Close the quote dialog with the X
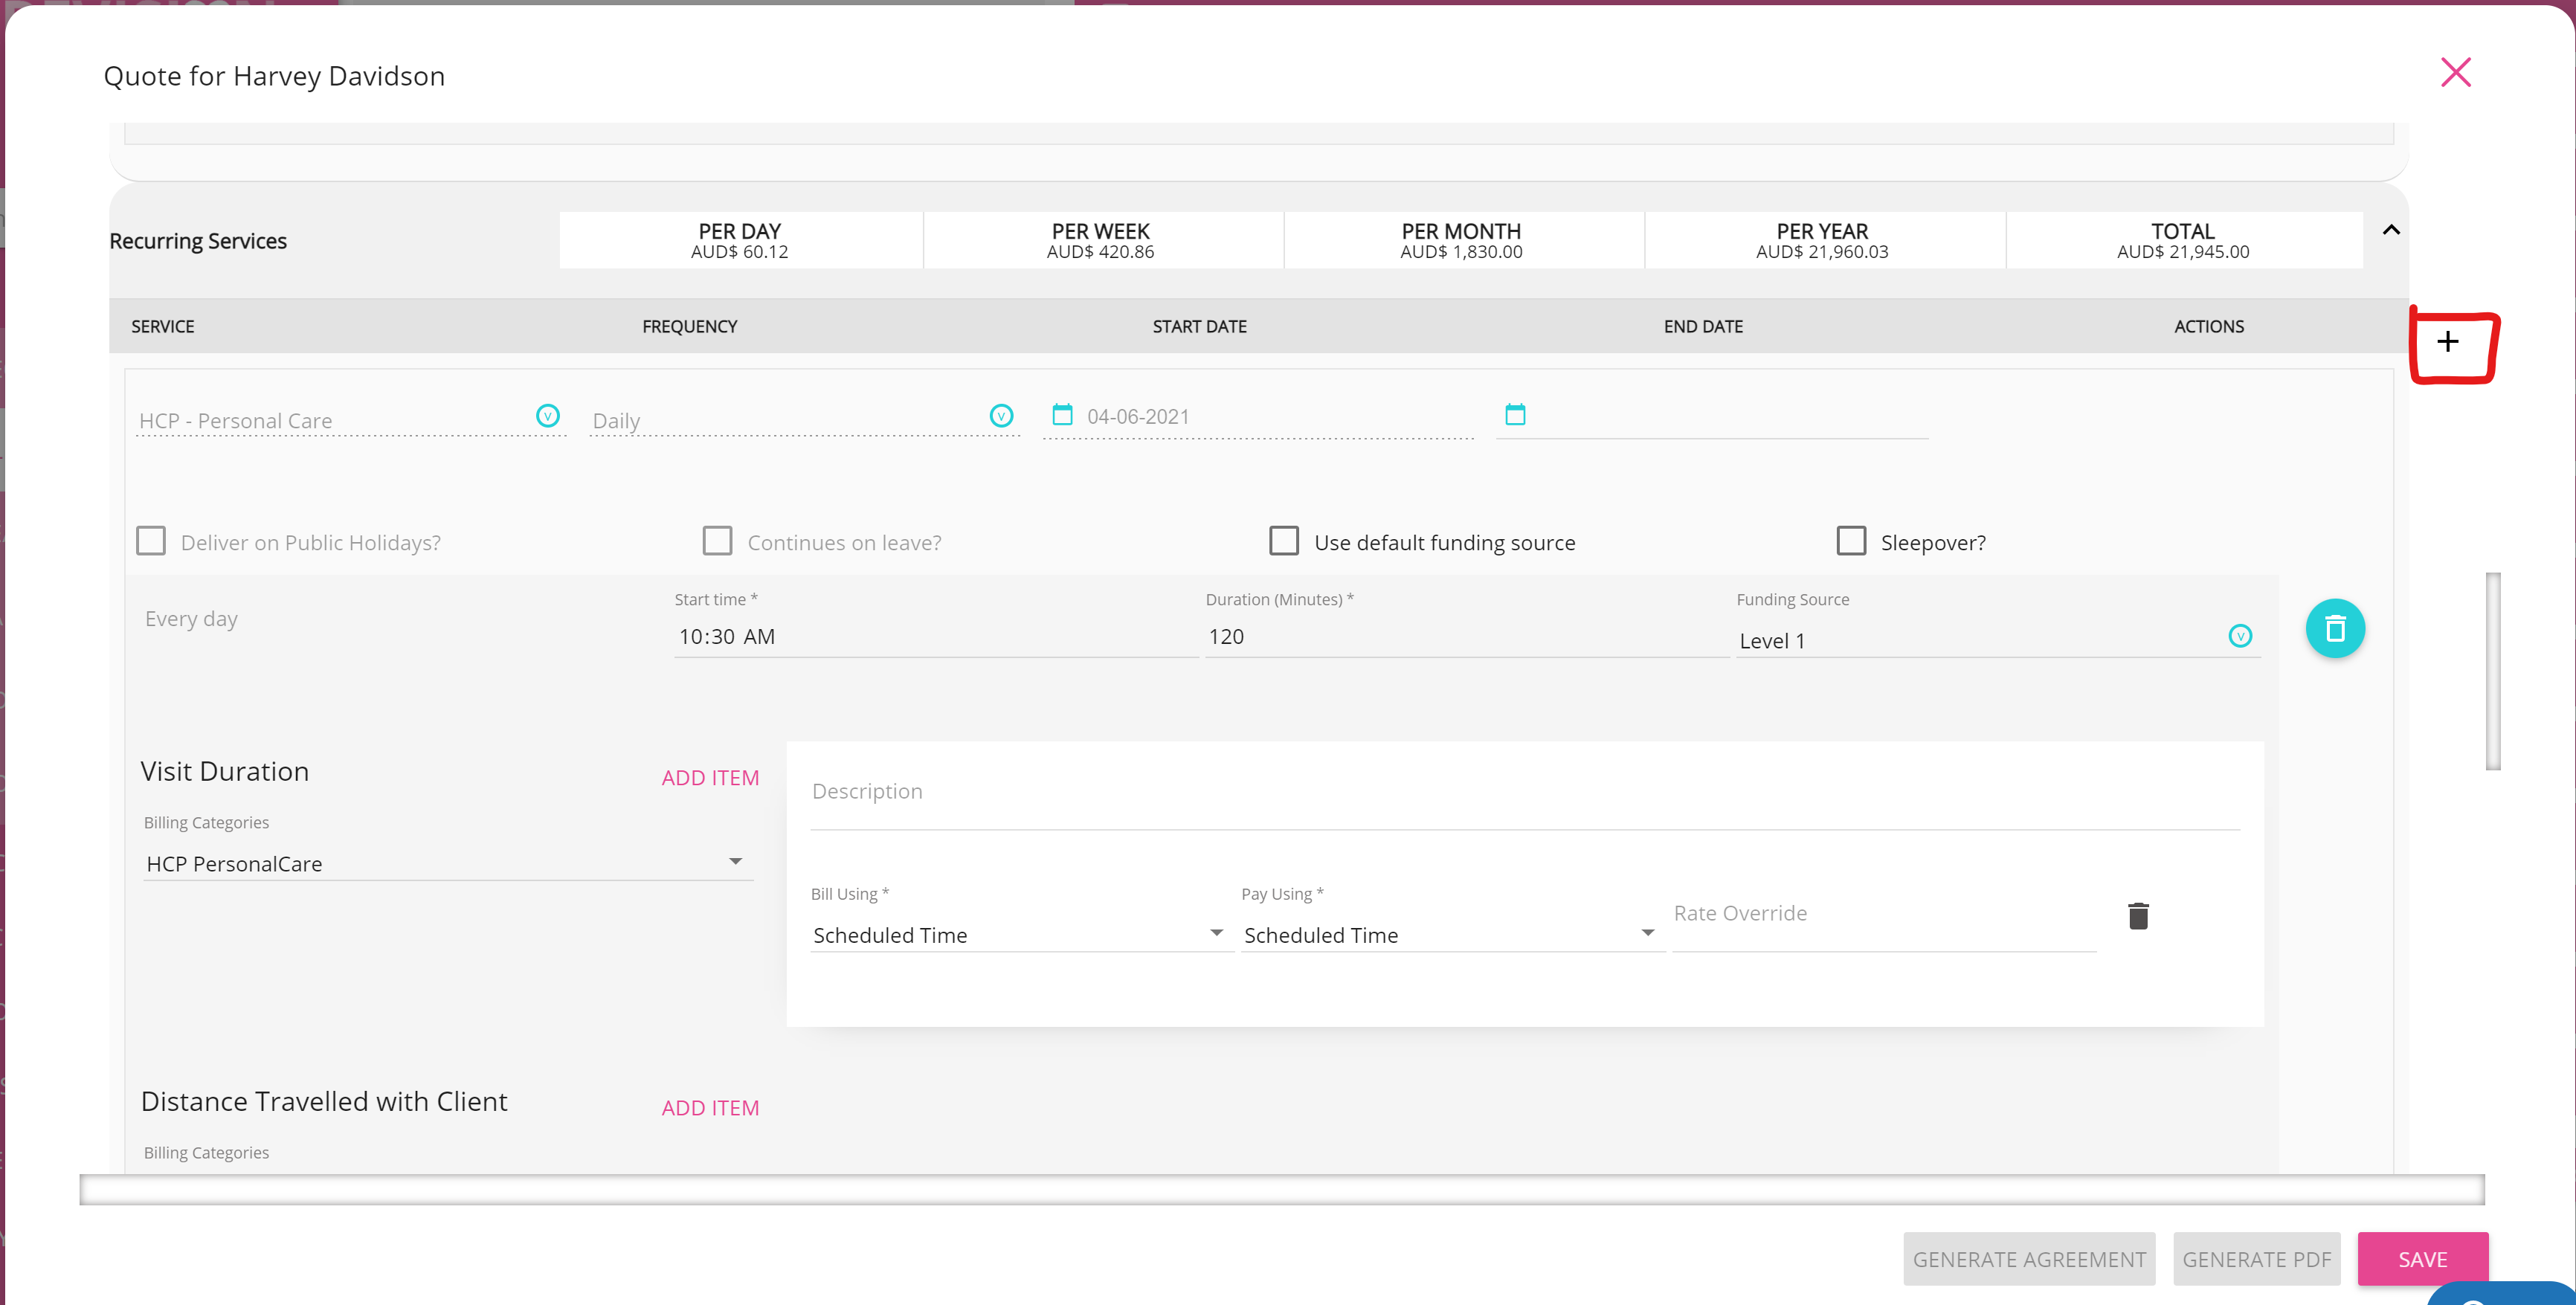This screenshot has width=2576, height=1305. click(2455, 72)
